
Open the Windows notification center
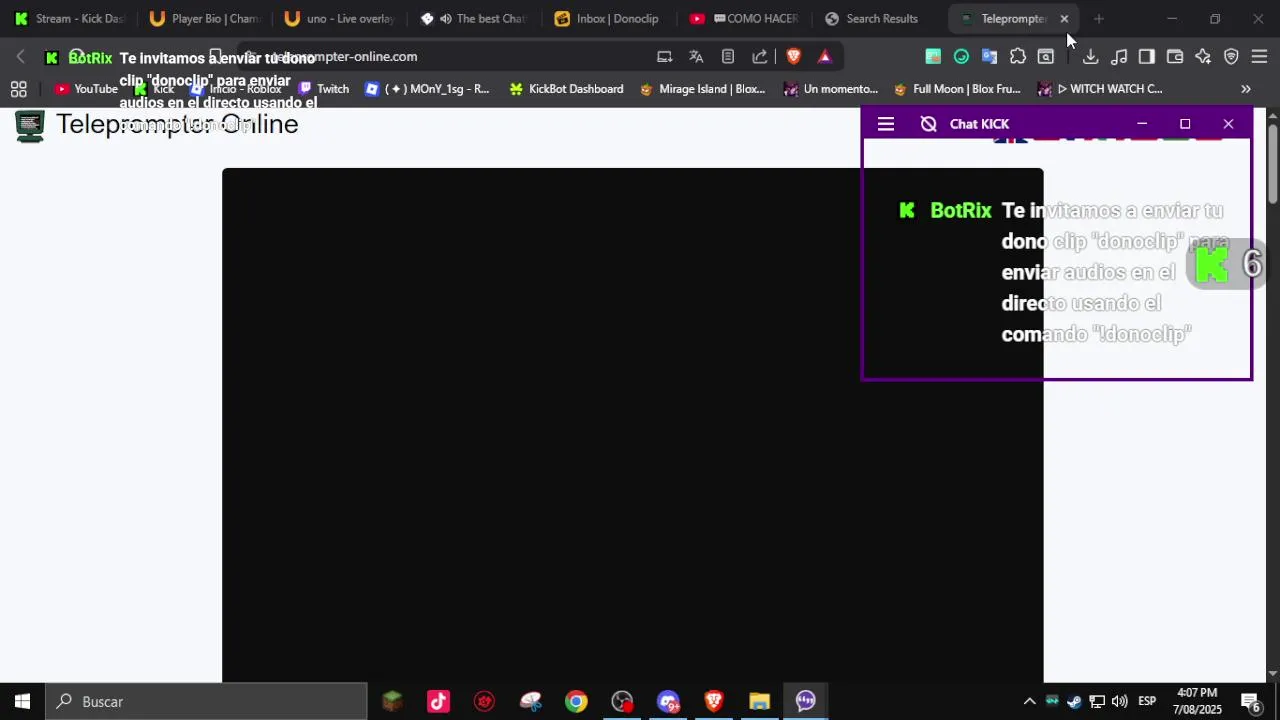(x=1249, y=701)
